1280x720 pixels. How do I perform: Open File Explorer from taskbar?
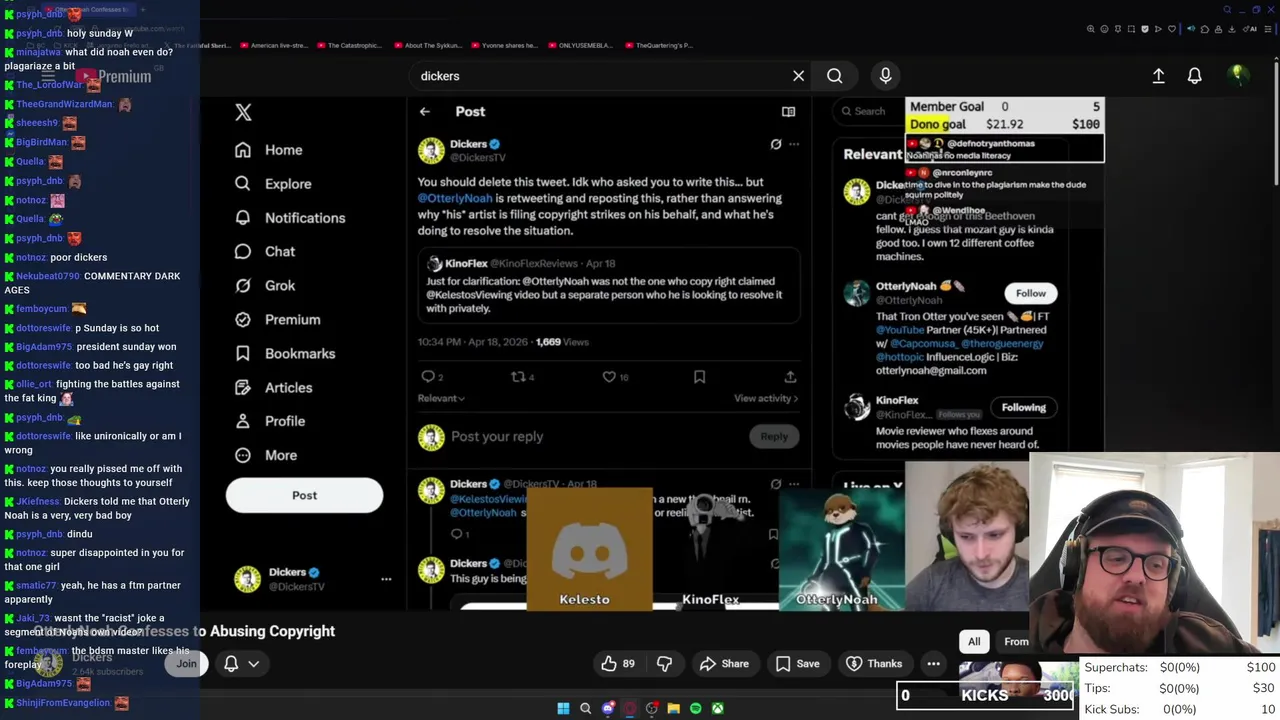click(x=673, y=708)
